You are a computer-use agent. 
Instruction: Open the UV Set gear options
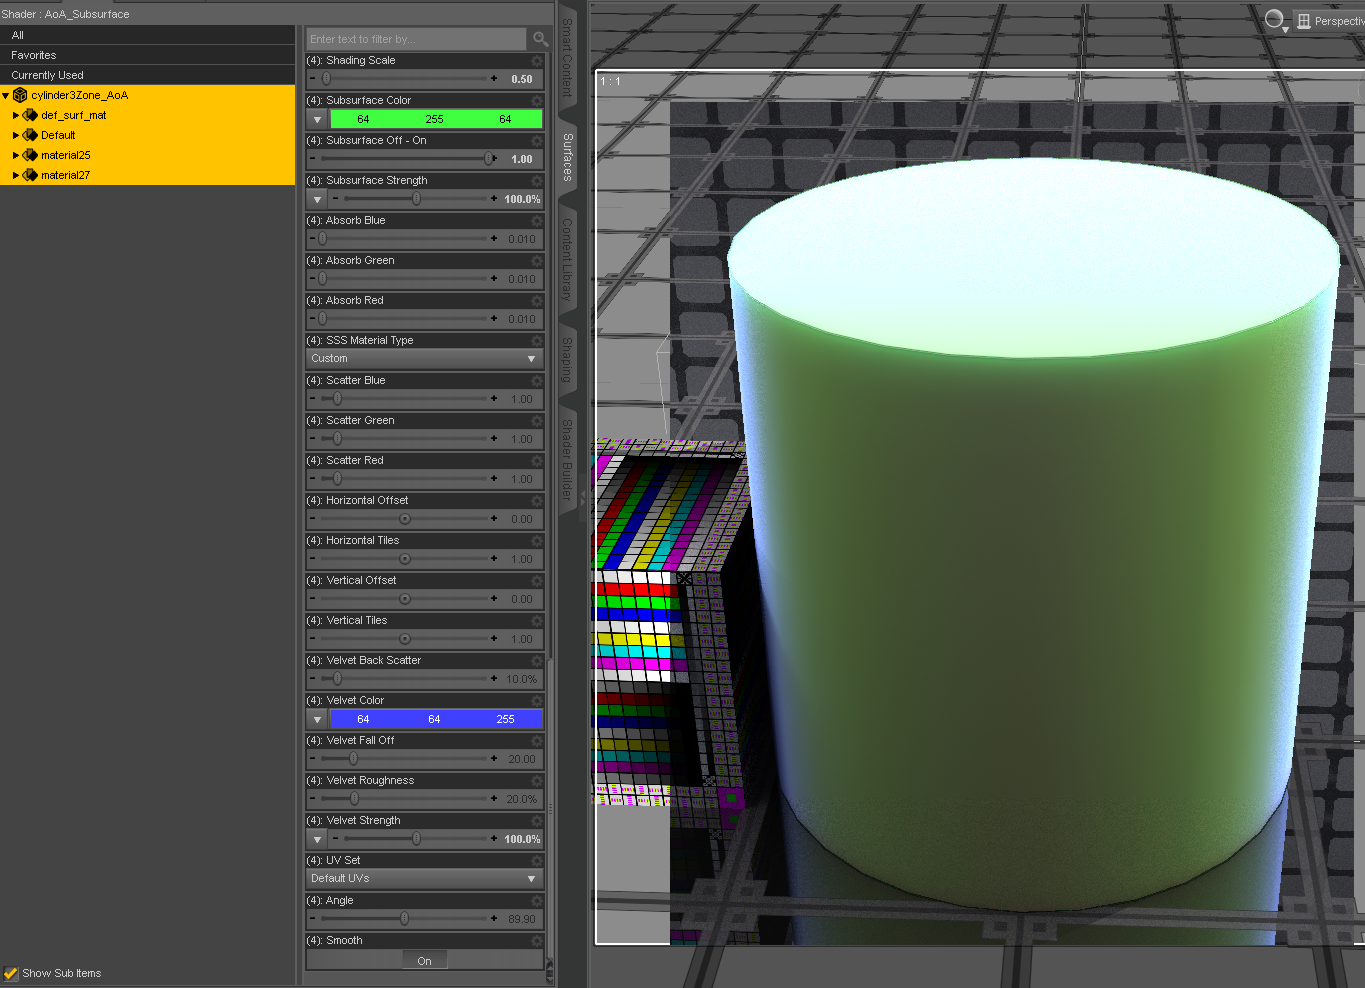coord(537,861)
